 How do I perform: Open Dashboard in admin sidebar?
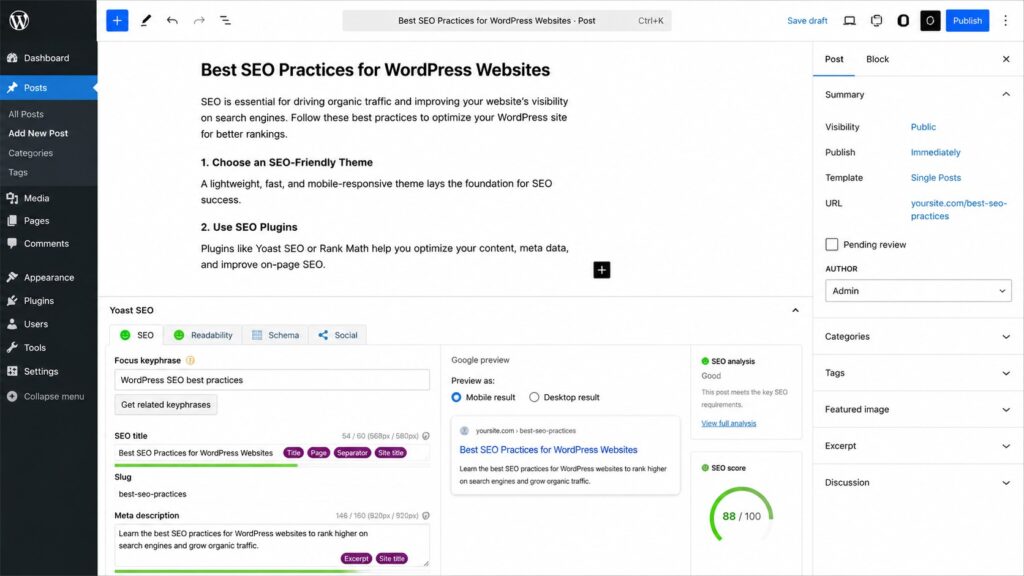(x=48, y=57)
